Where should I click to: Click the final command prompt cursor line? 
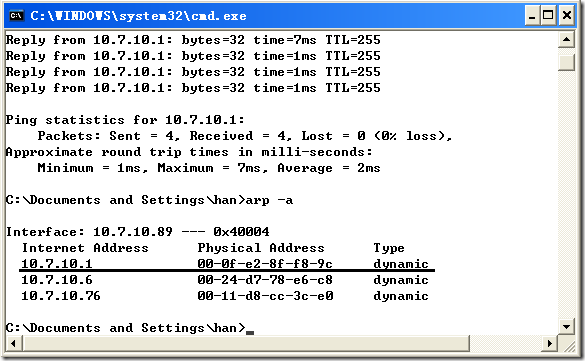tap(129, 328)
